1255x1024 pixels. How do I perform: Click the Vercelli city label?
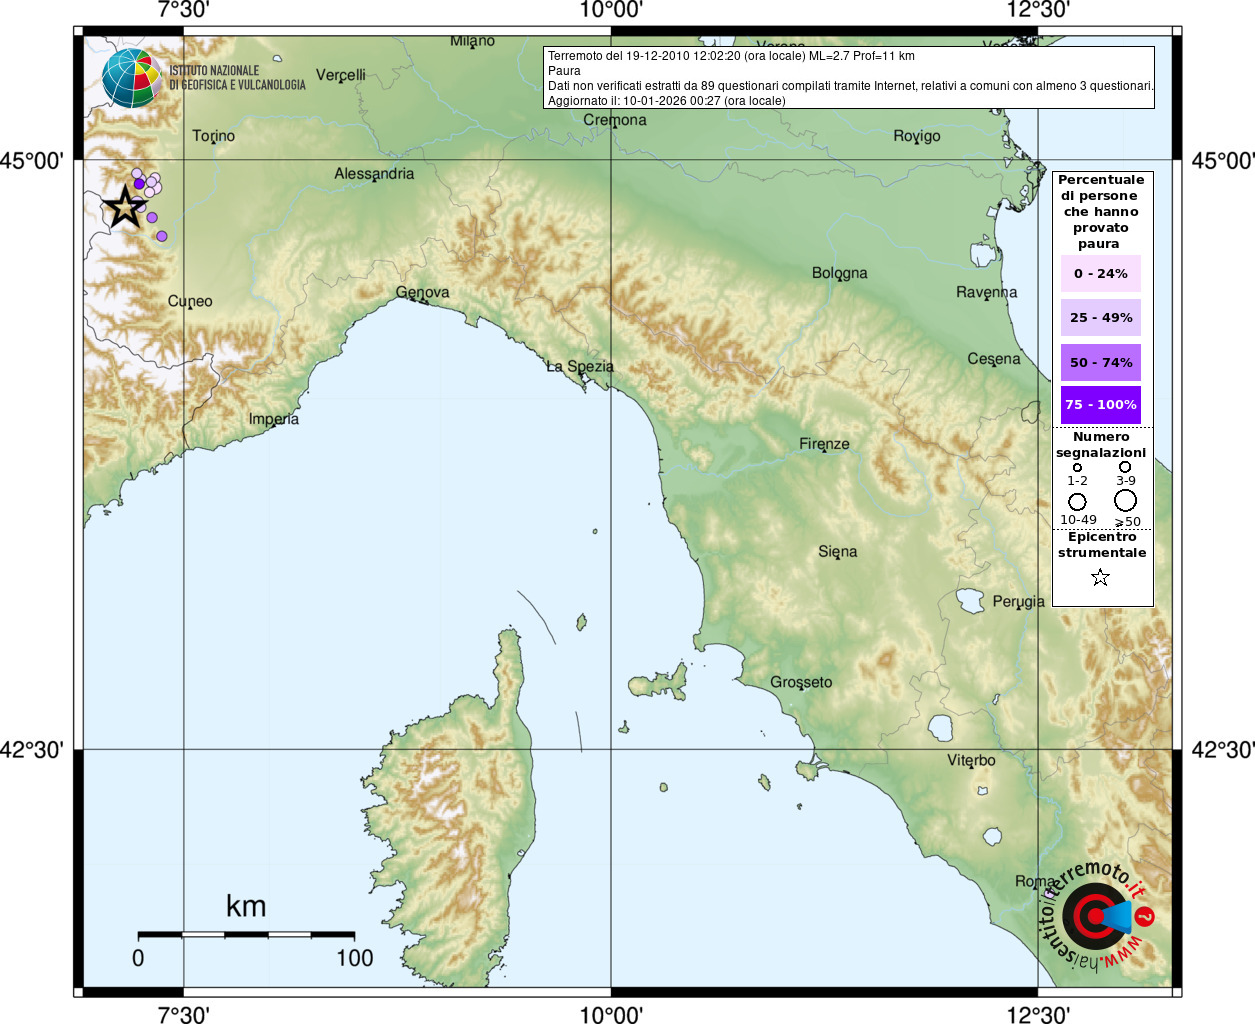pyautogui.click(x=341, y=75)
